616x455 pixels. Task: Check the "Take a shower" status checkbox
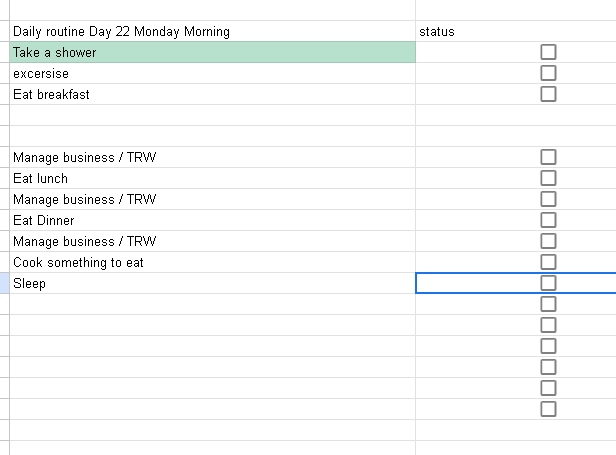click(548, 52)
